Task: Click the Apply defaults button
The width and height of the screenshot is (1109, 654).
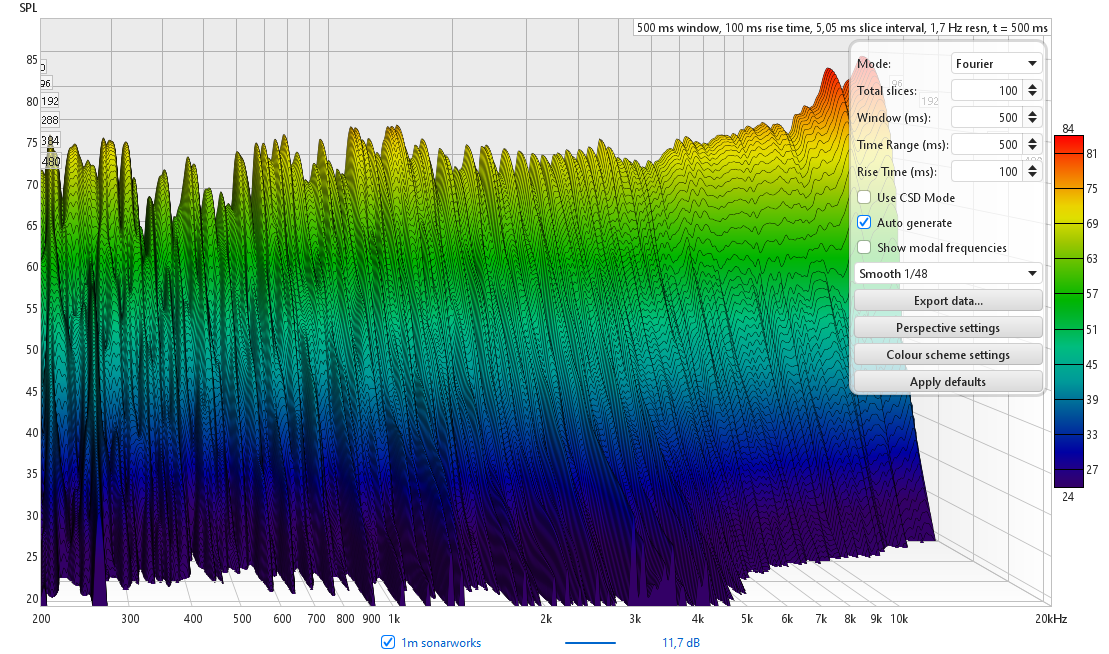Action: 948,381
